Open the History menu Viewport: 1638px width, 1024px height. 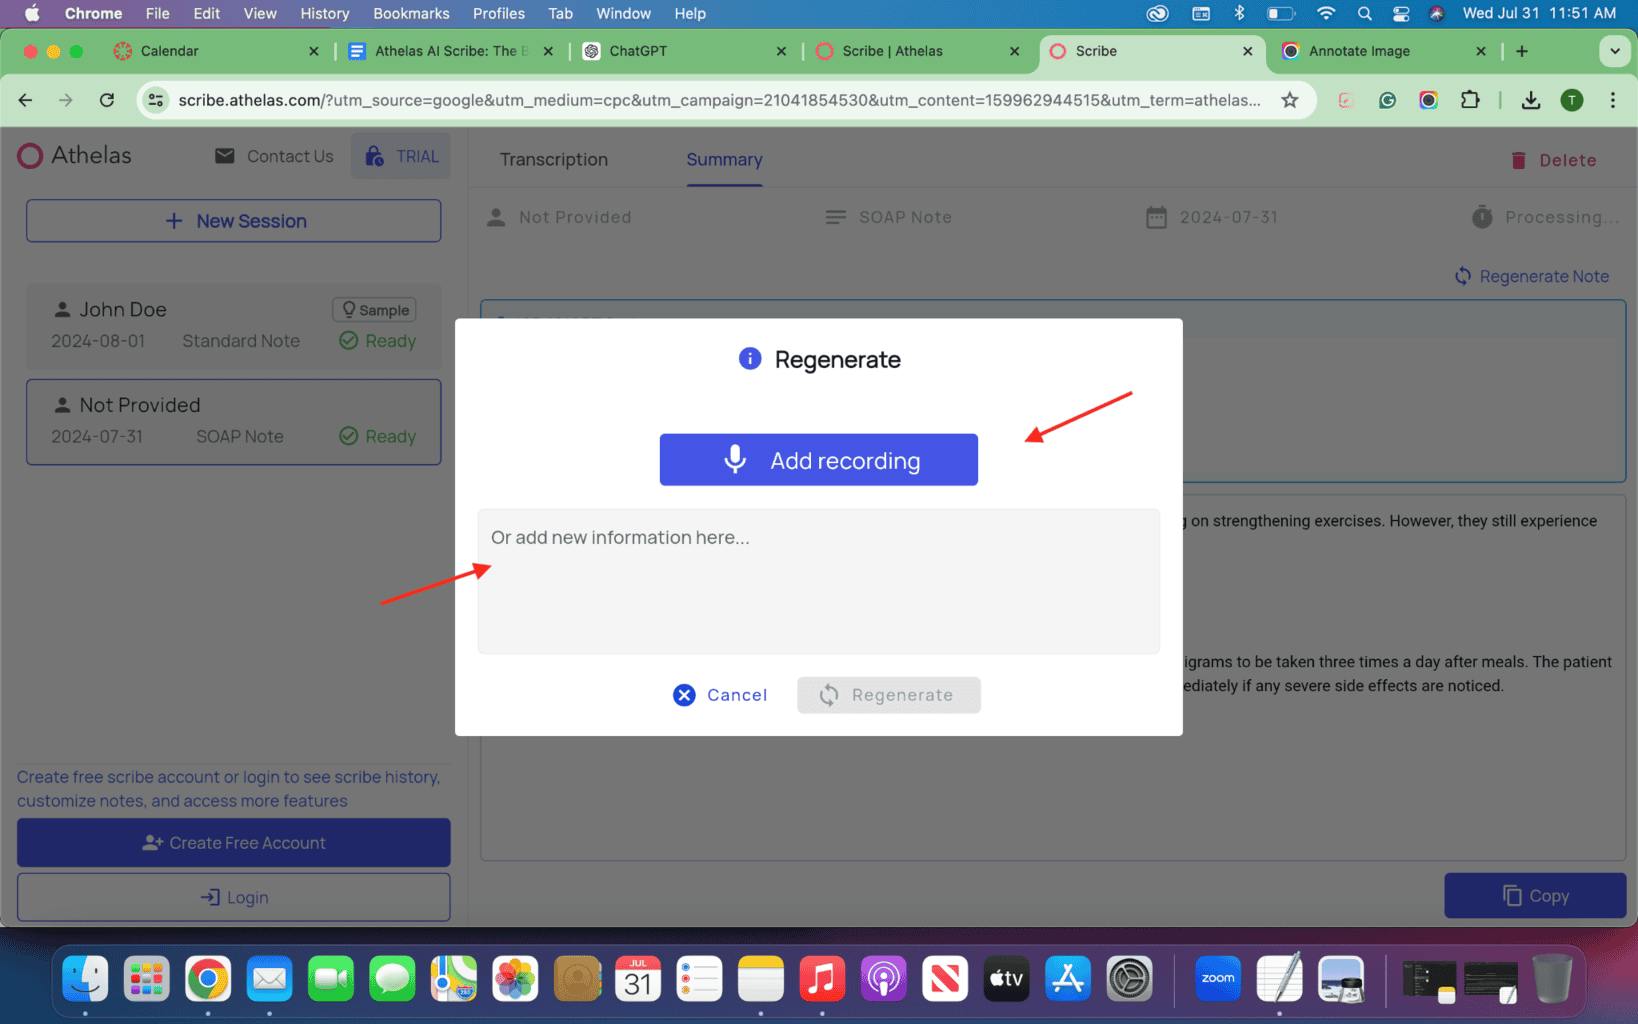pyautogui.click(x=325, y=13)
